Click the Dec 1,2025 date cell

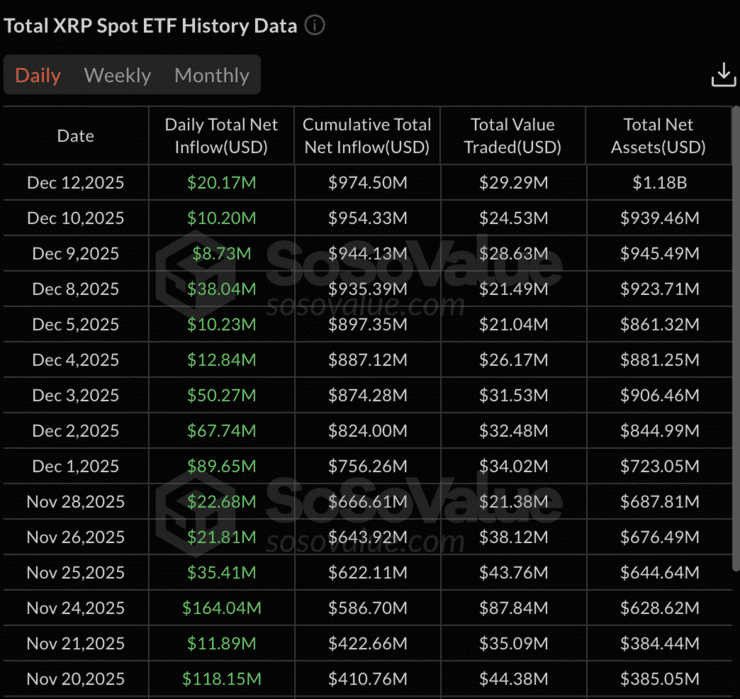pos(76,466)
